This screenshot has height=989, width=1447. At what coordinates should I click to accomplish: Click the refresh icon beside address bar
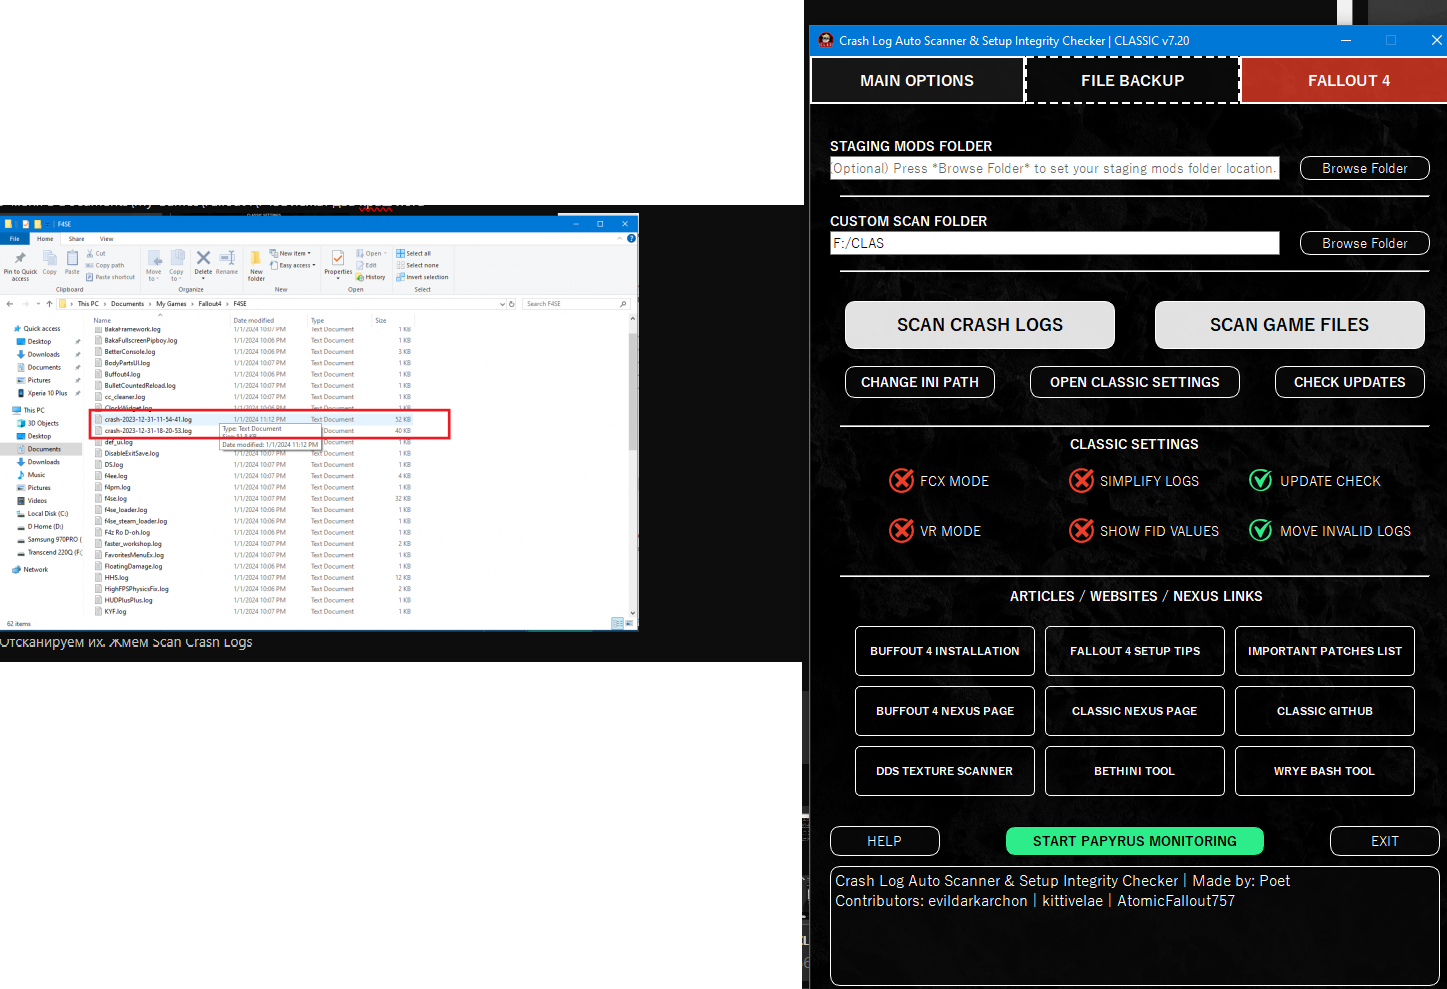coord(512,304)
